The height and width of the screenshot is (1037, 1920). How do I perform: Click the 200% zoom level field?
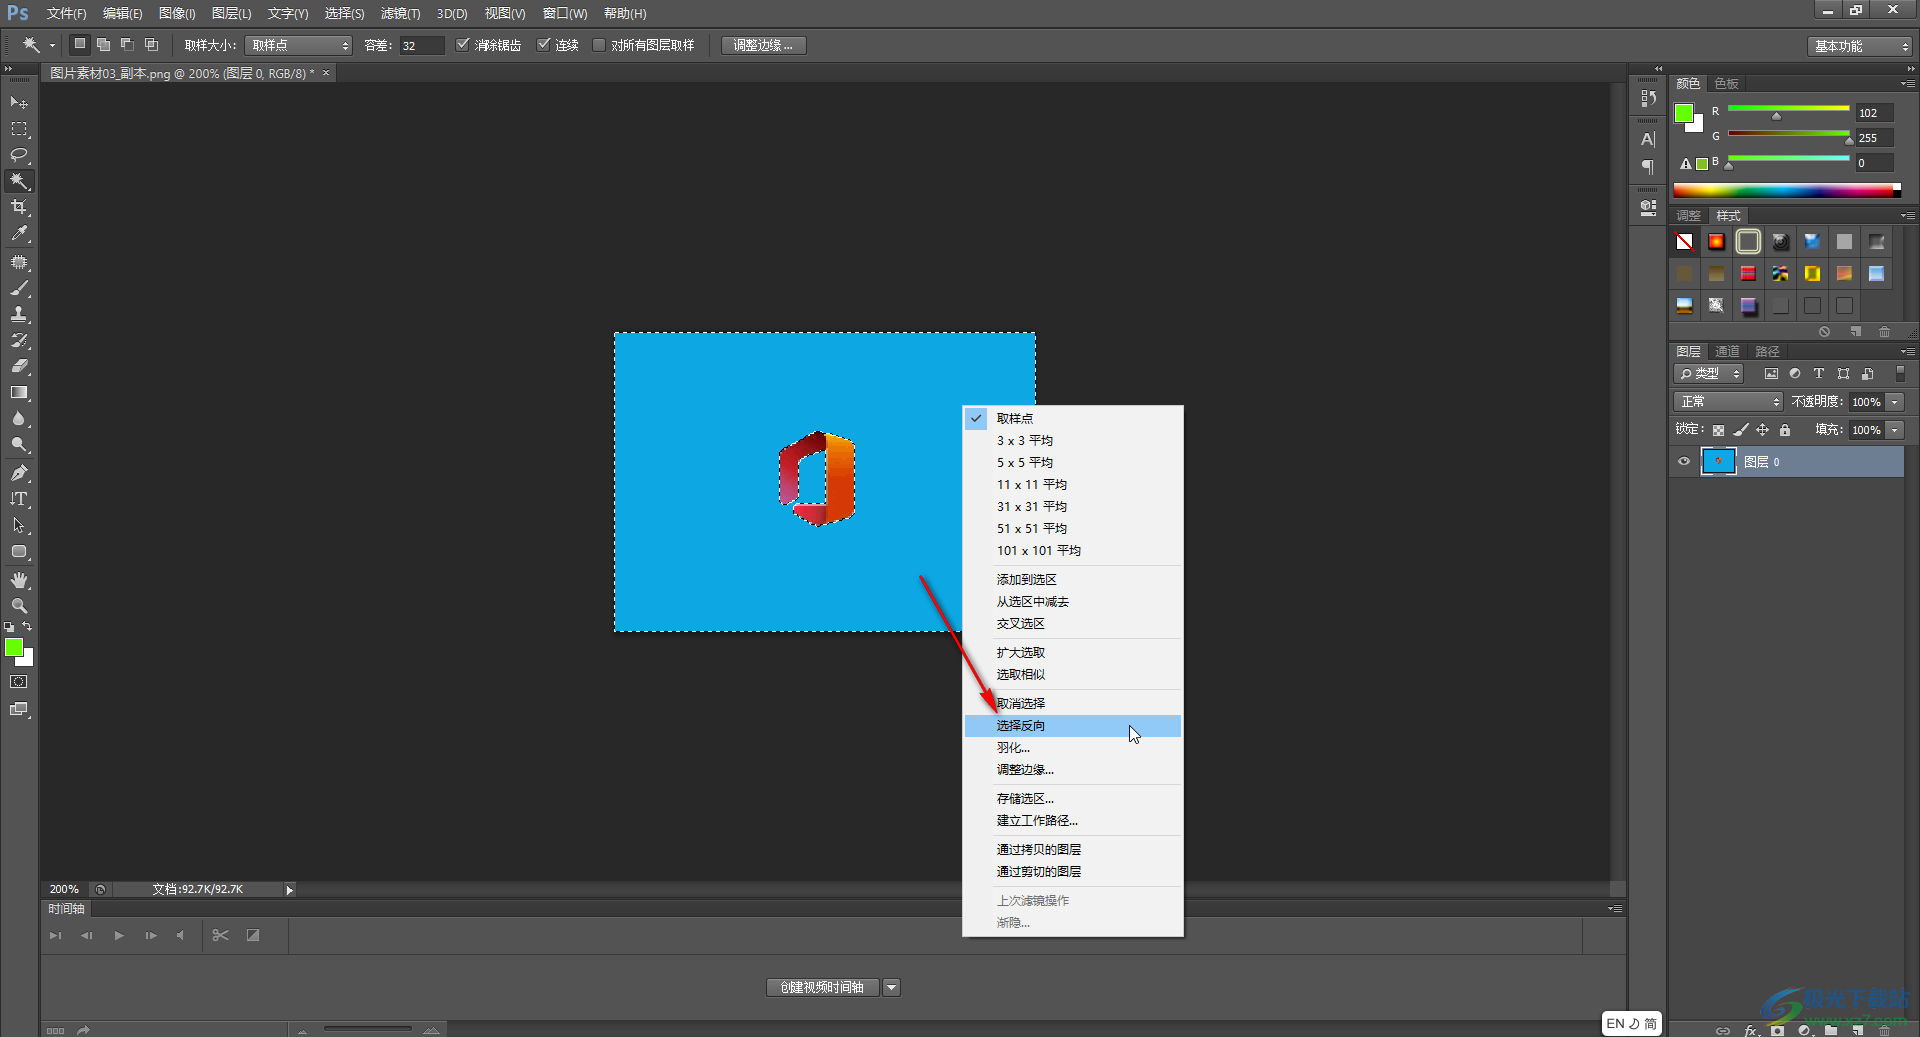(64, 890)
